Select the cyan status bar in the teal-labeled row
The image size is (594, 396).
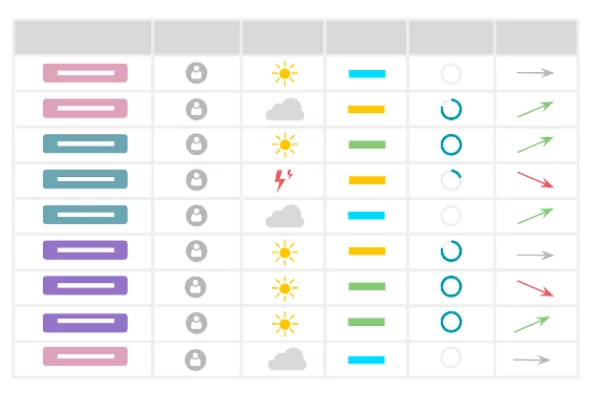click(x=366, y=215)
